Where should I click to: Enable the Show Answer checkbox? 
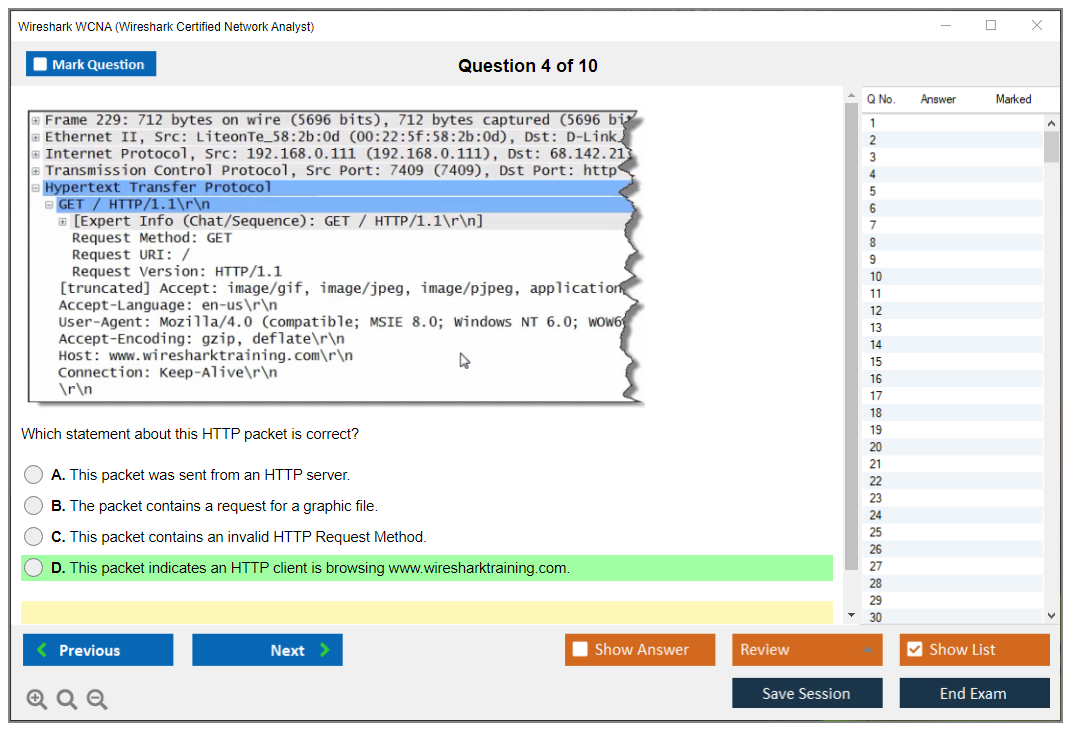point(580,650)
